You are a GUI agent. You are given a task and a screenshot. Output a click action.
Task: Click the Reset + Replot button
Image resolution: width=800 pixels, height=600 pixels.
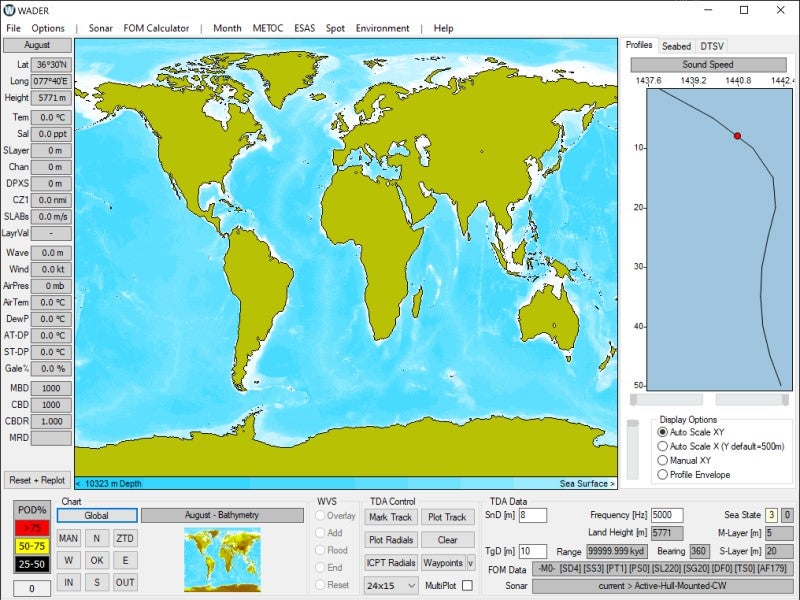click(x=37, y=480)
